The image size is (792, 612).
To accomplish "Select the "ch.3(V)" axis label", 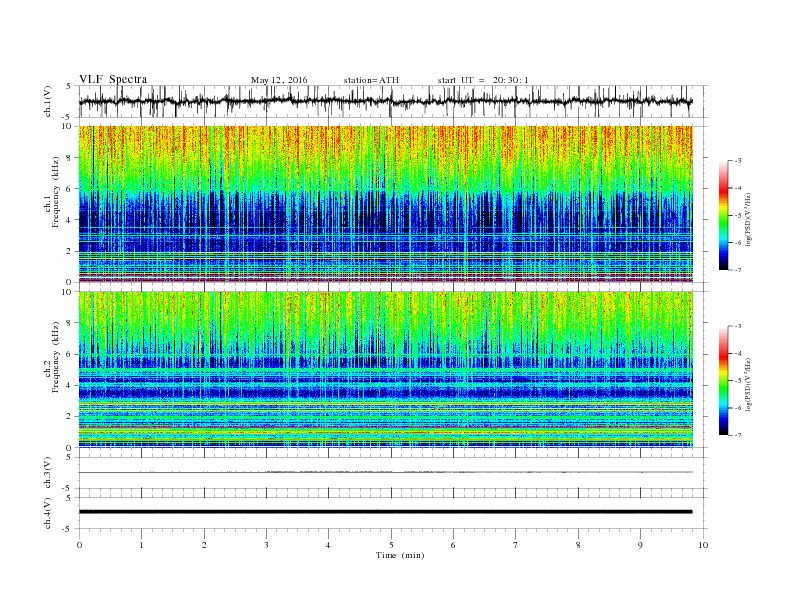I will (x=48, y=473).
